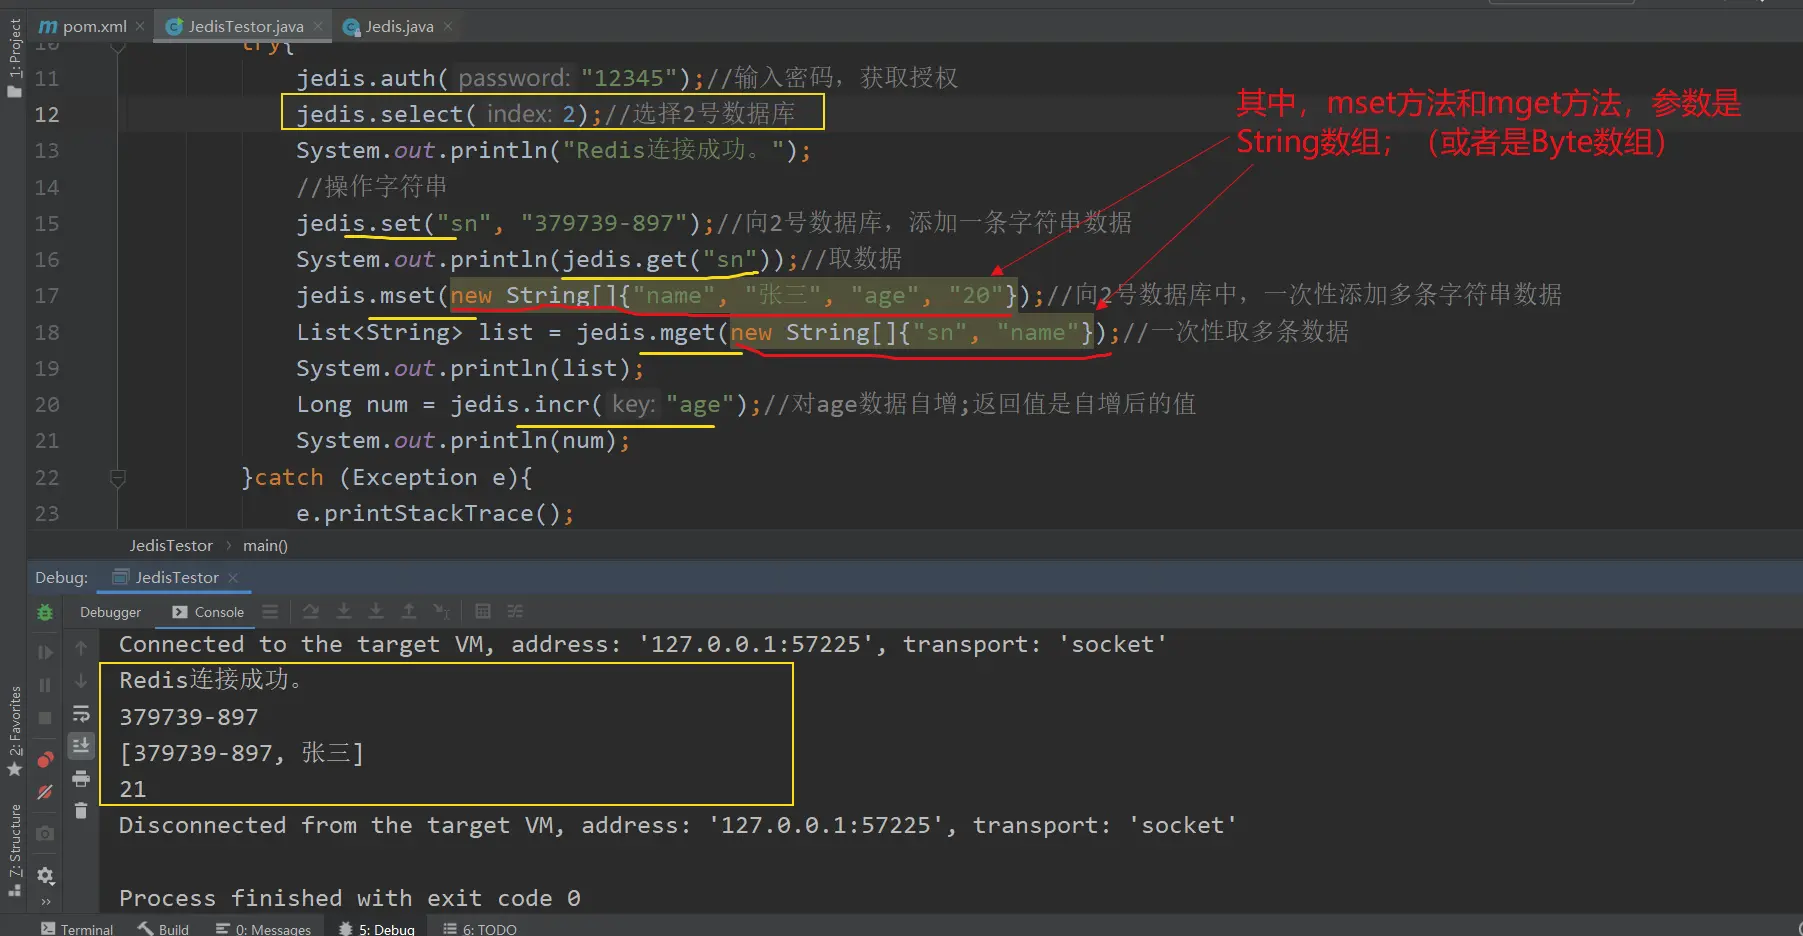Screen dimensions: 1803x936
Task: Click line number 20 in the gutter
Action: 47,404
